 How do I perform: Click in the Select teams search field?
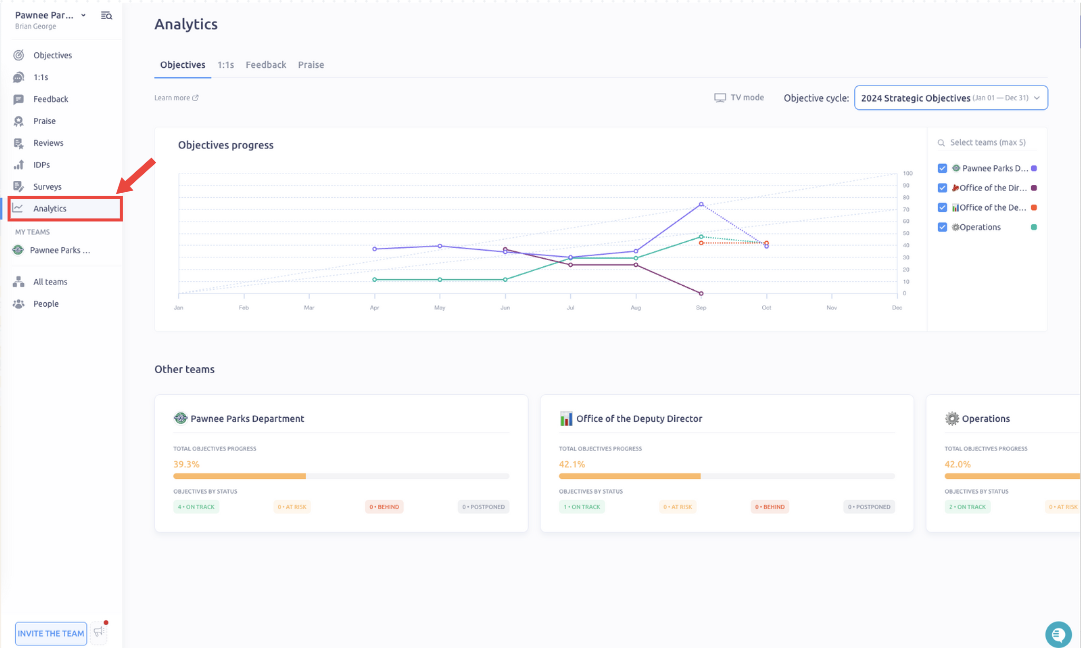(x=990, y=143)
